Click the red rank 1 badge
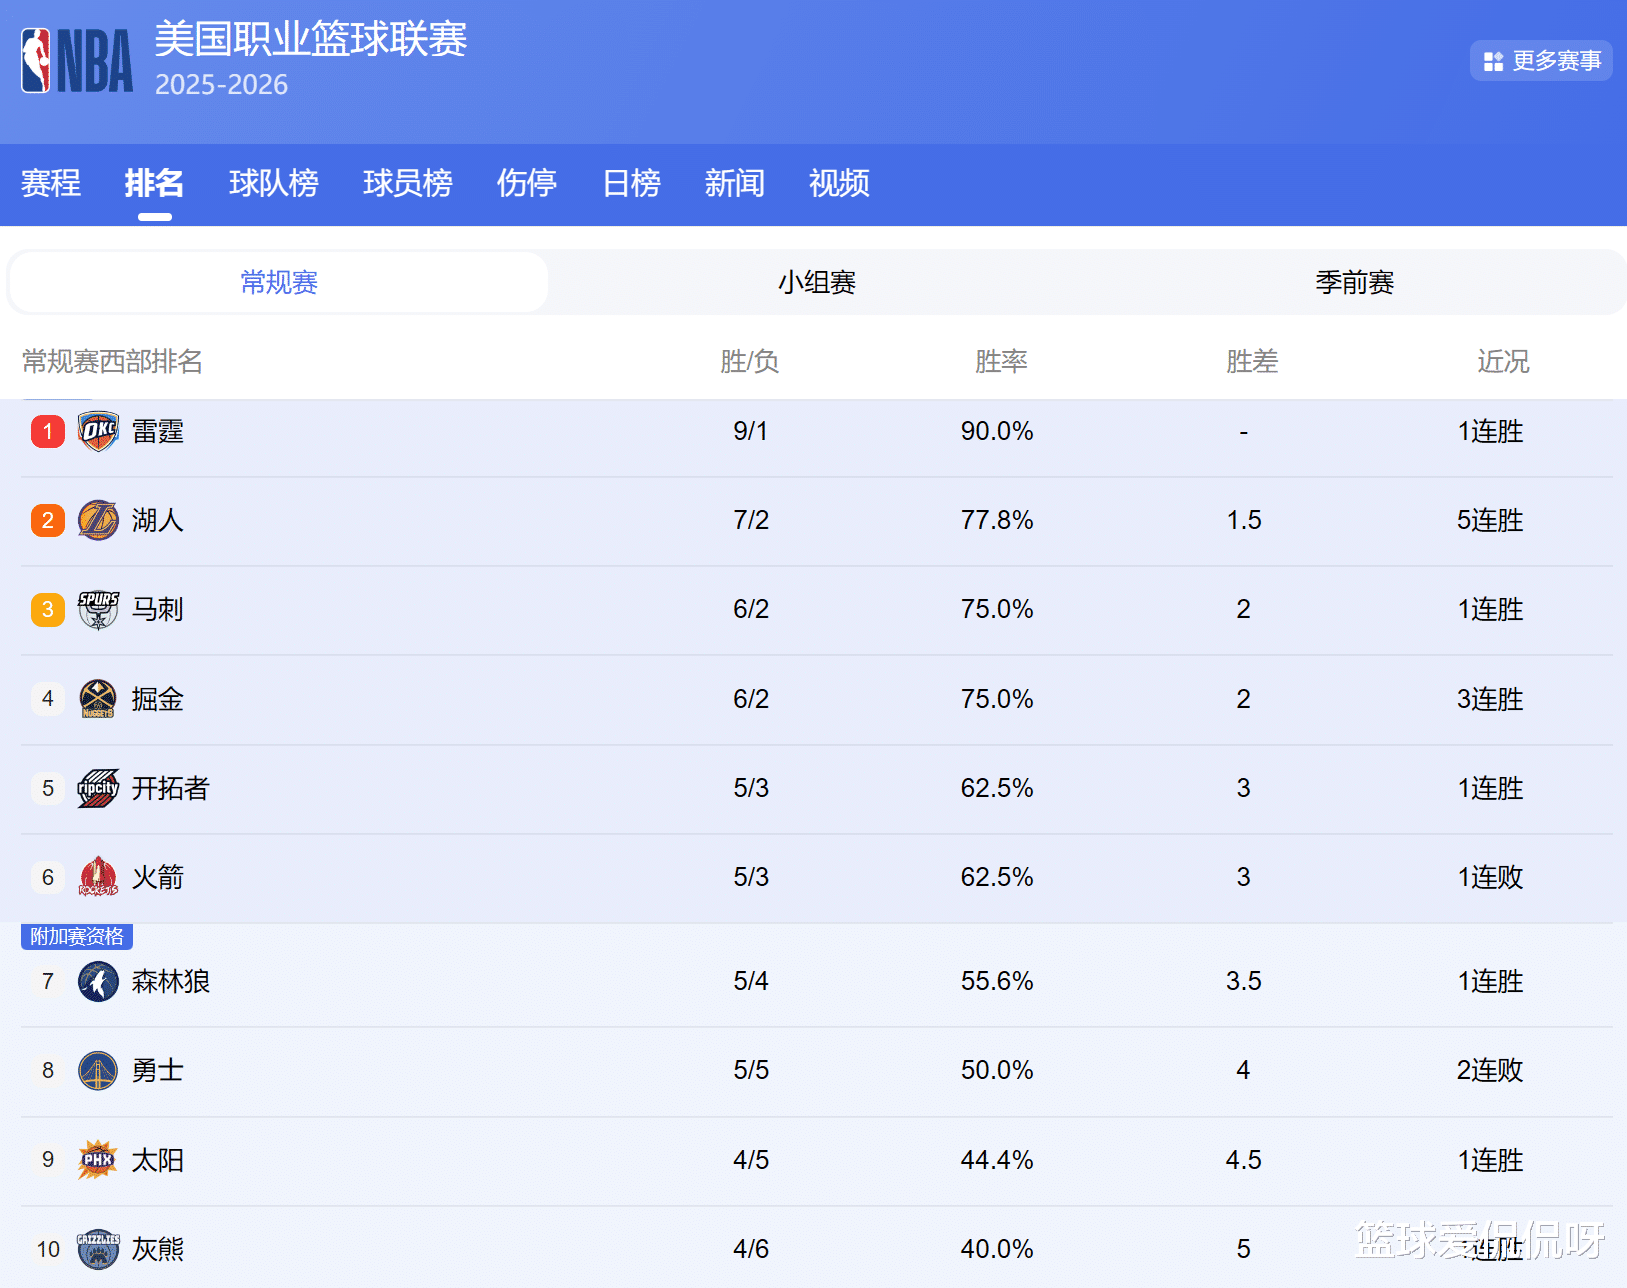Viewport: 1627px width, 1288px height. pos(48,432)
